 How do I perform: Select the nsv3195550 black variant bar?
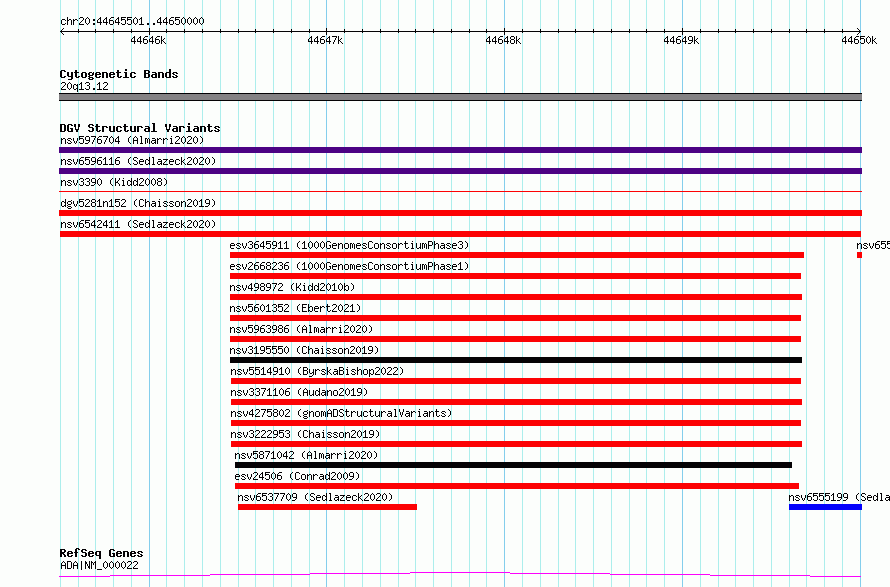pyautogui.click(x=516, y=360)
